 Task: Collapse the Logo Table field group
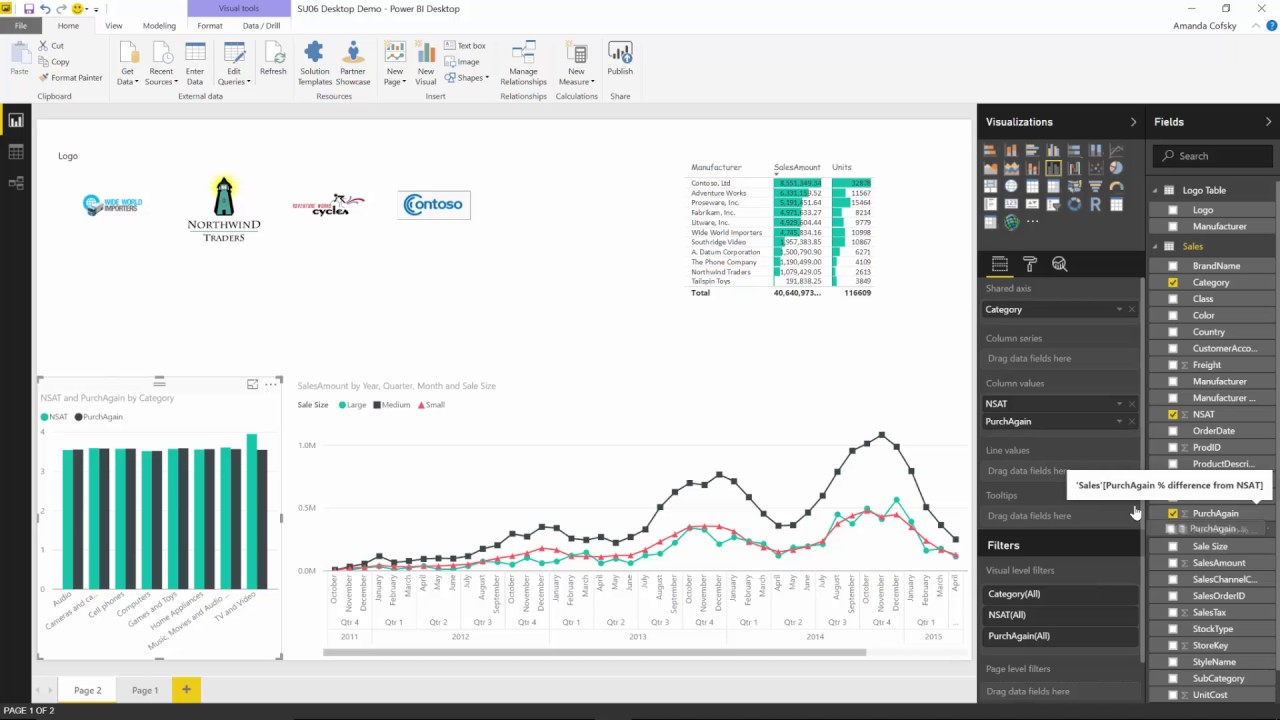1155,190
